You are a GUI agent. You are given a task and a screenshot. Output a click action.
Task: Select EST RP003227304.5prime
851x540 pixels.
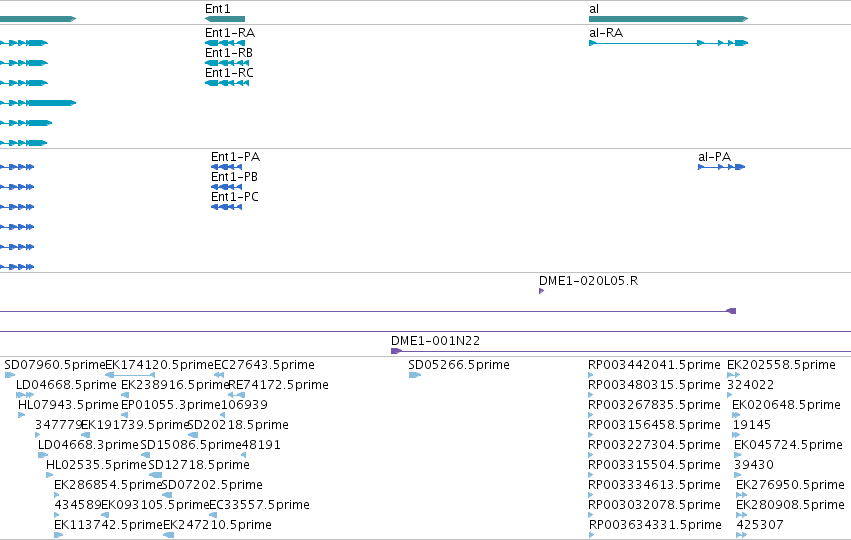[x=655, y=445]
